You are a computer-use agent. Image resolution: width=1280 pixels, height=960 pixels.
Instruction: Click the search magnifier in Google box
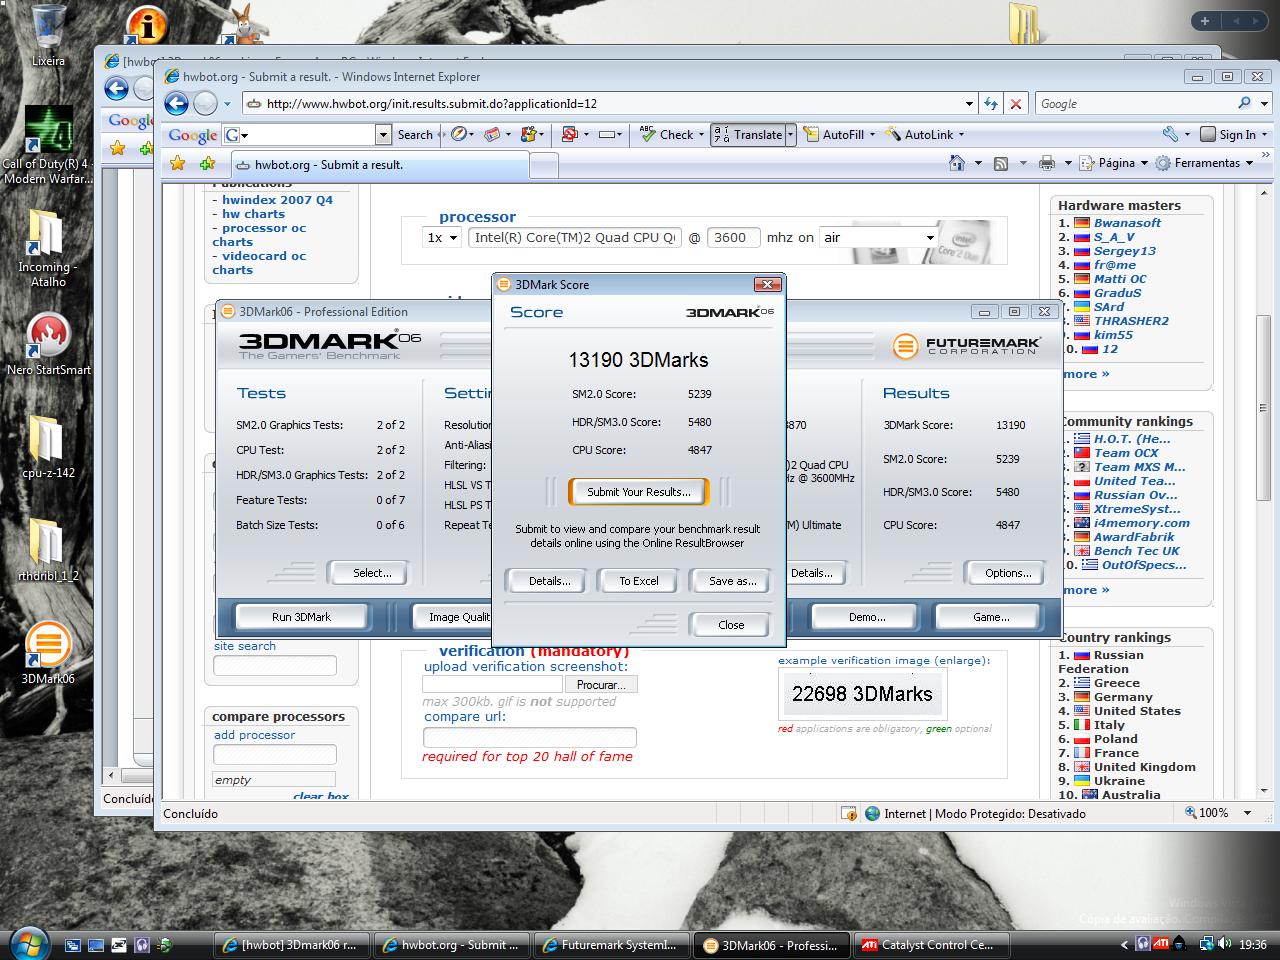click(1244, 103)
